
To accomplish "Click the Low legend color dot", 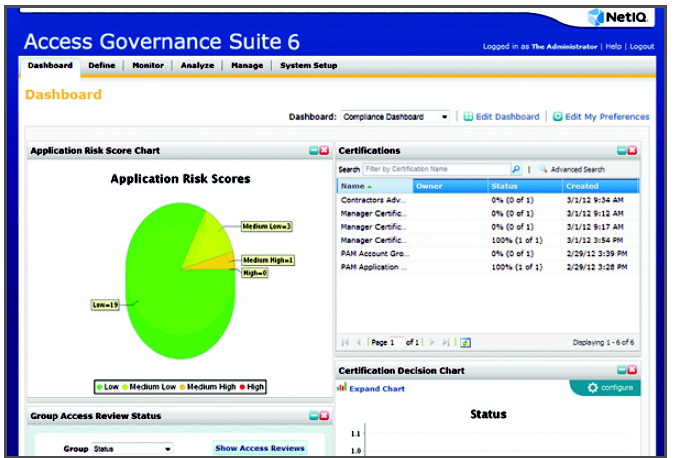I will point(100,387).
